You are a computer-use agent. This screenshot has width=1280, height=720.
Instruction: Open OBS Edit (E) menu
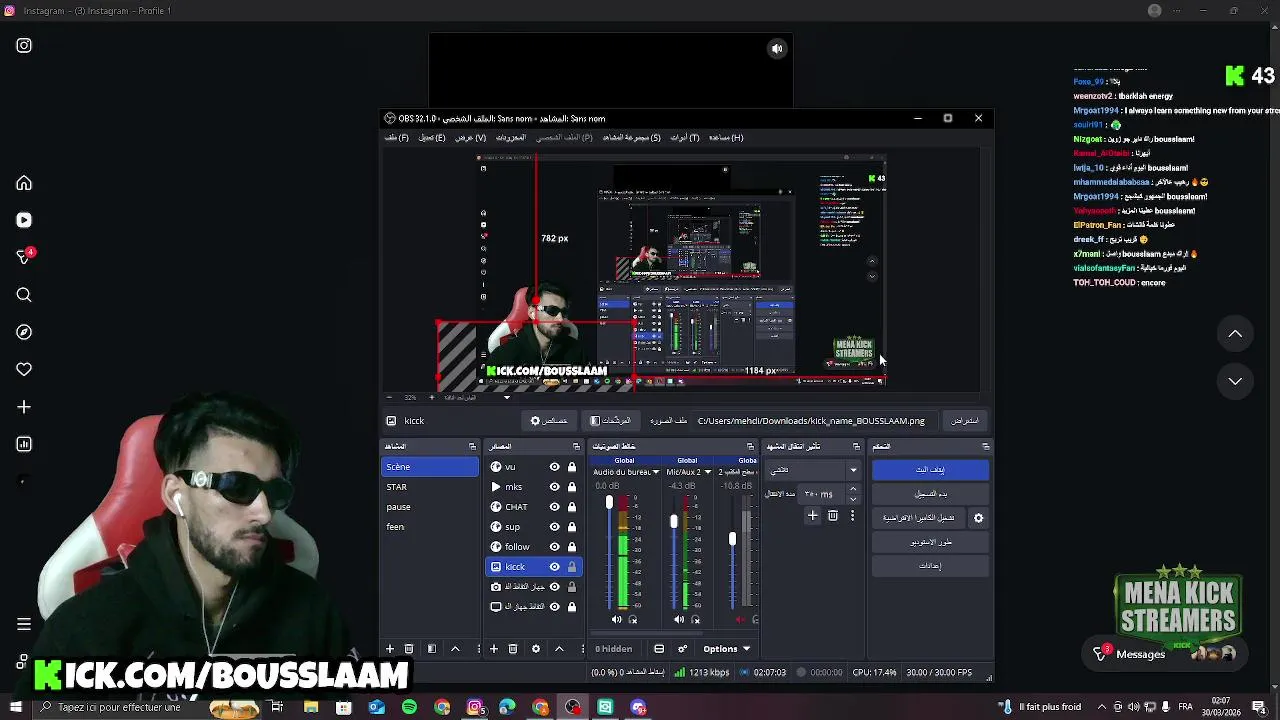pos(432,138)
